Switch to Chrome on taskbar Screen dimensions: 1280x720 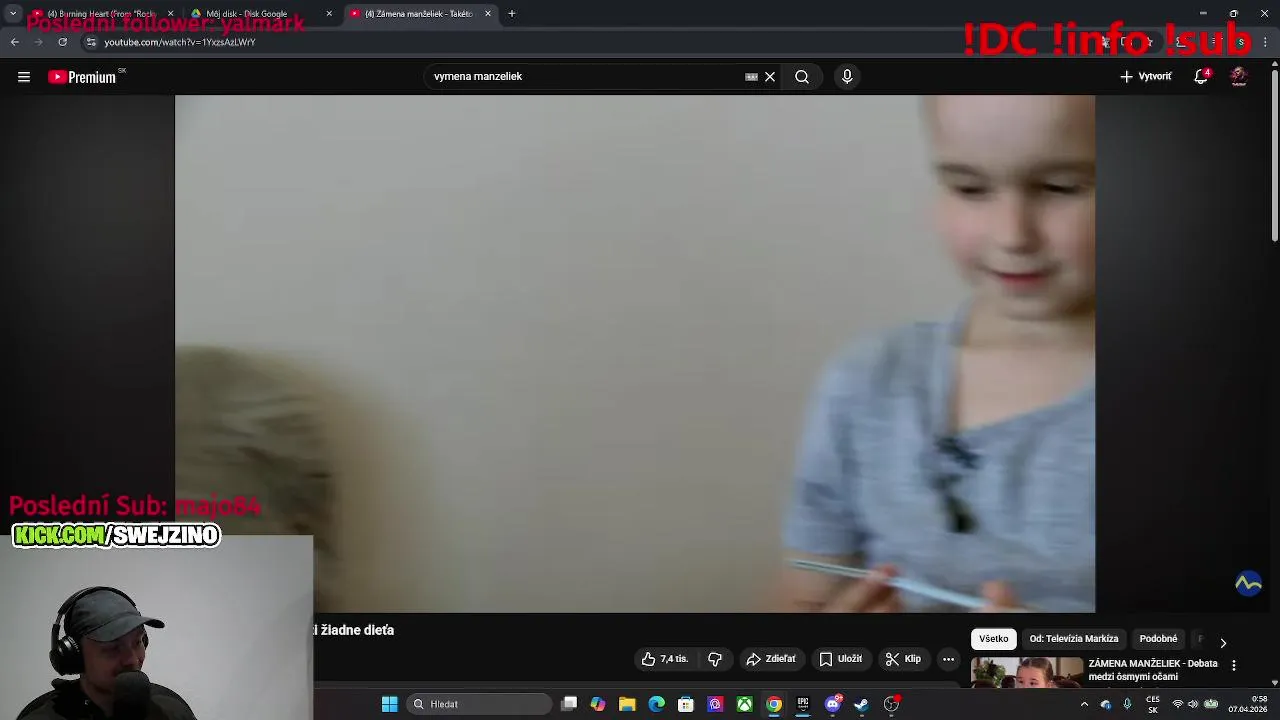tap(774, 704)
